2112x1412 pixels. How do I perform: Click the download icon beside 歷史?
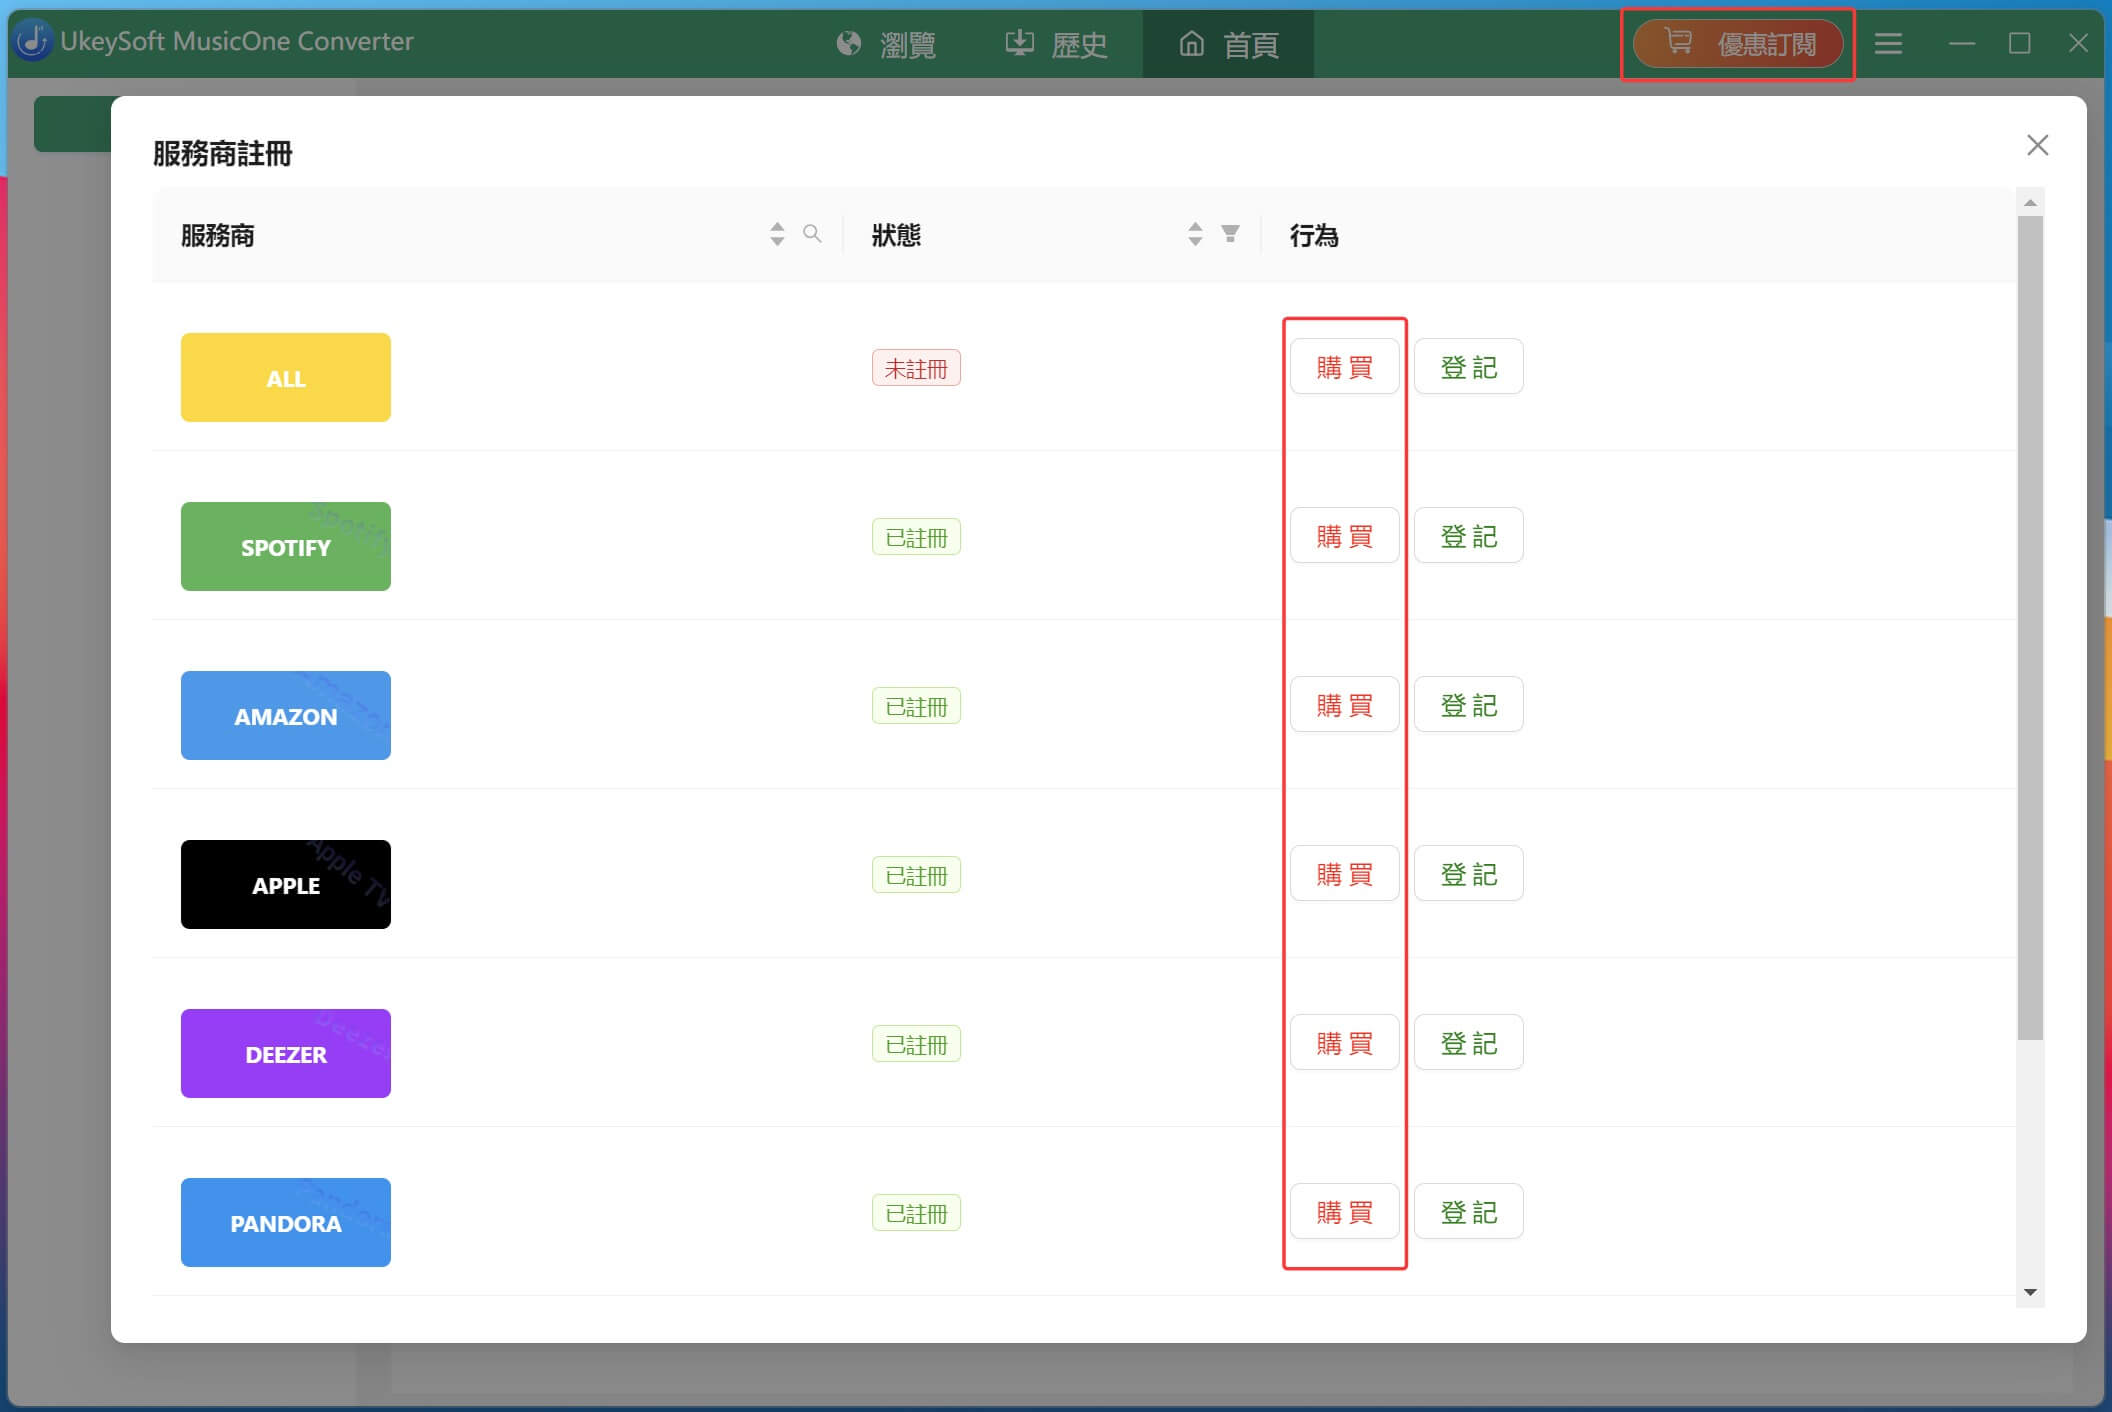point(1018,42)
